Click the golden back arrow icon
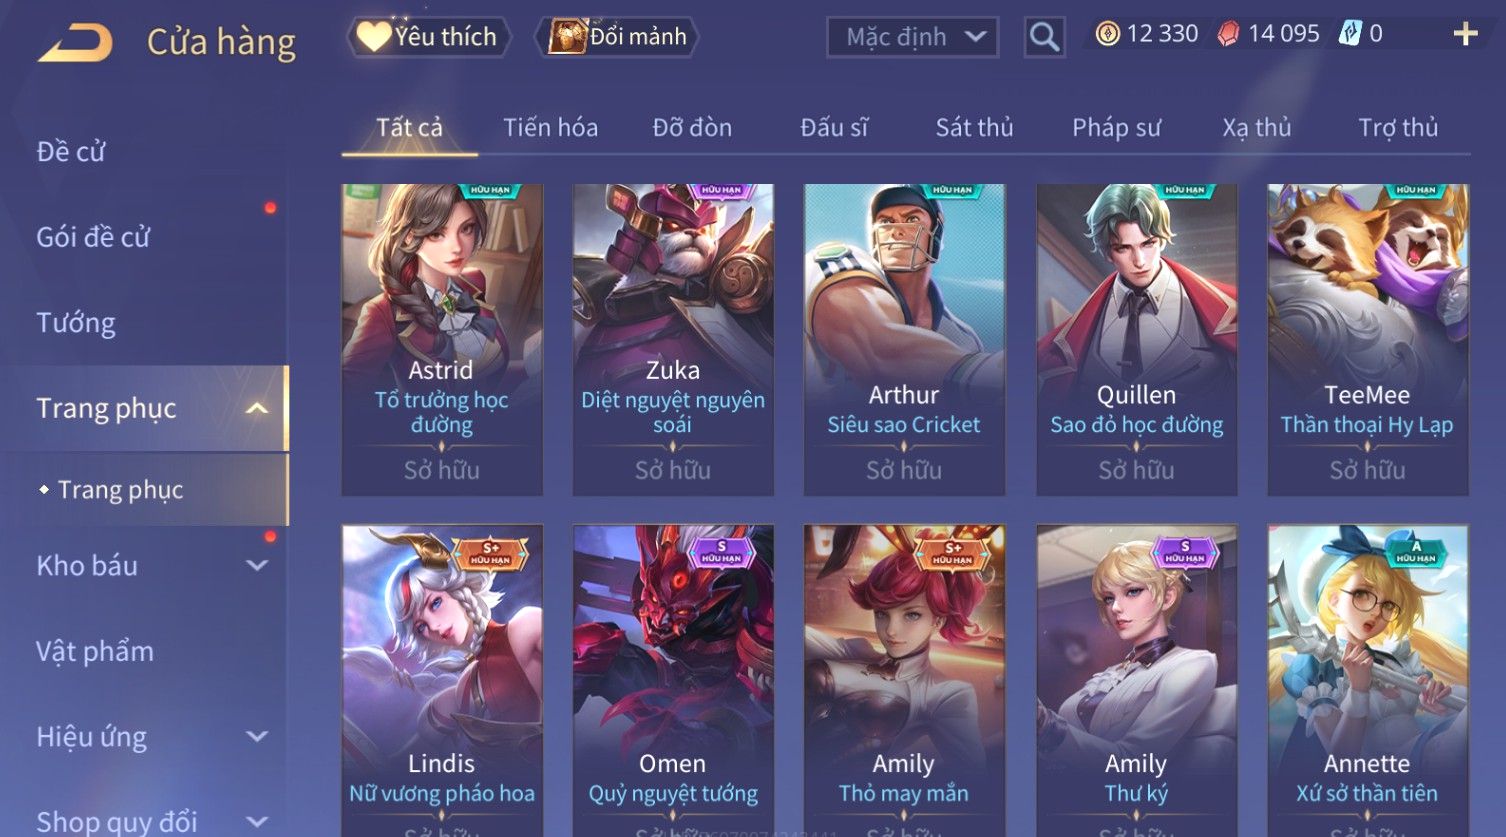 75,43
